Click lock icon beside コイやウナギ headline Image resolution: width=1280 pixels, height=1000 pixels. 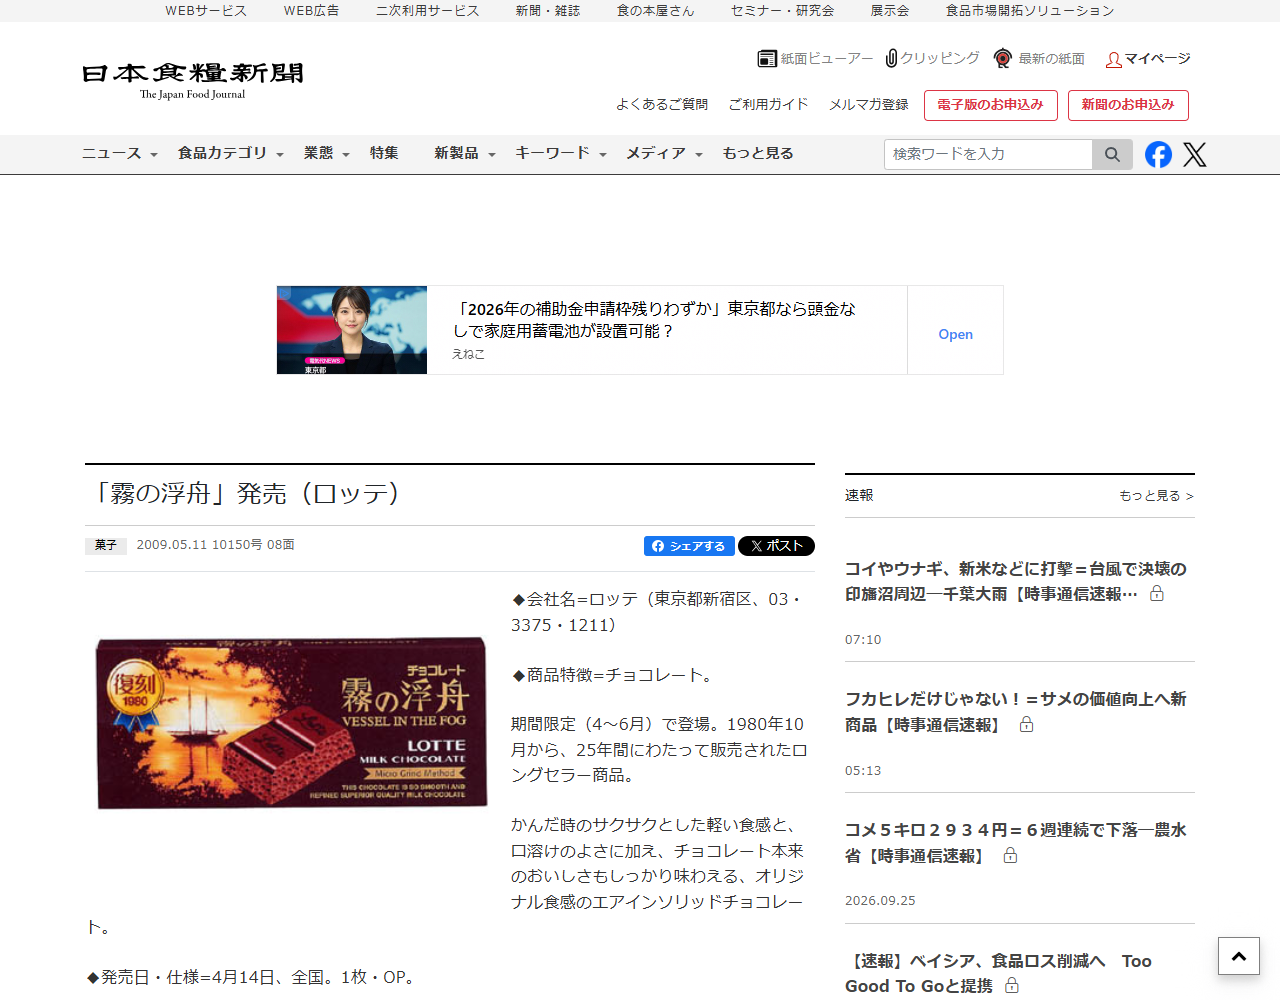coord(1157,594)
